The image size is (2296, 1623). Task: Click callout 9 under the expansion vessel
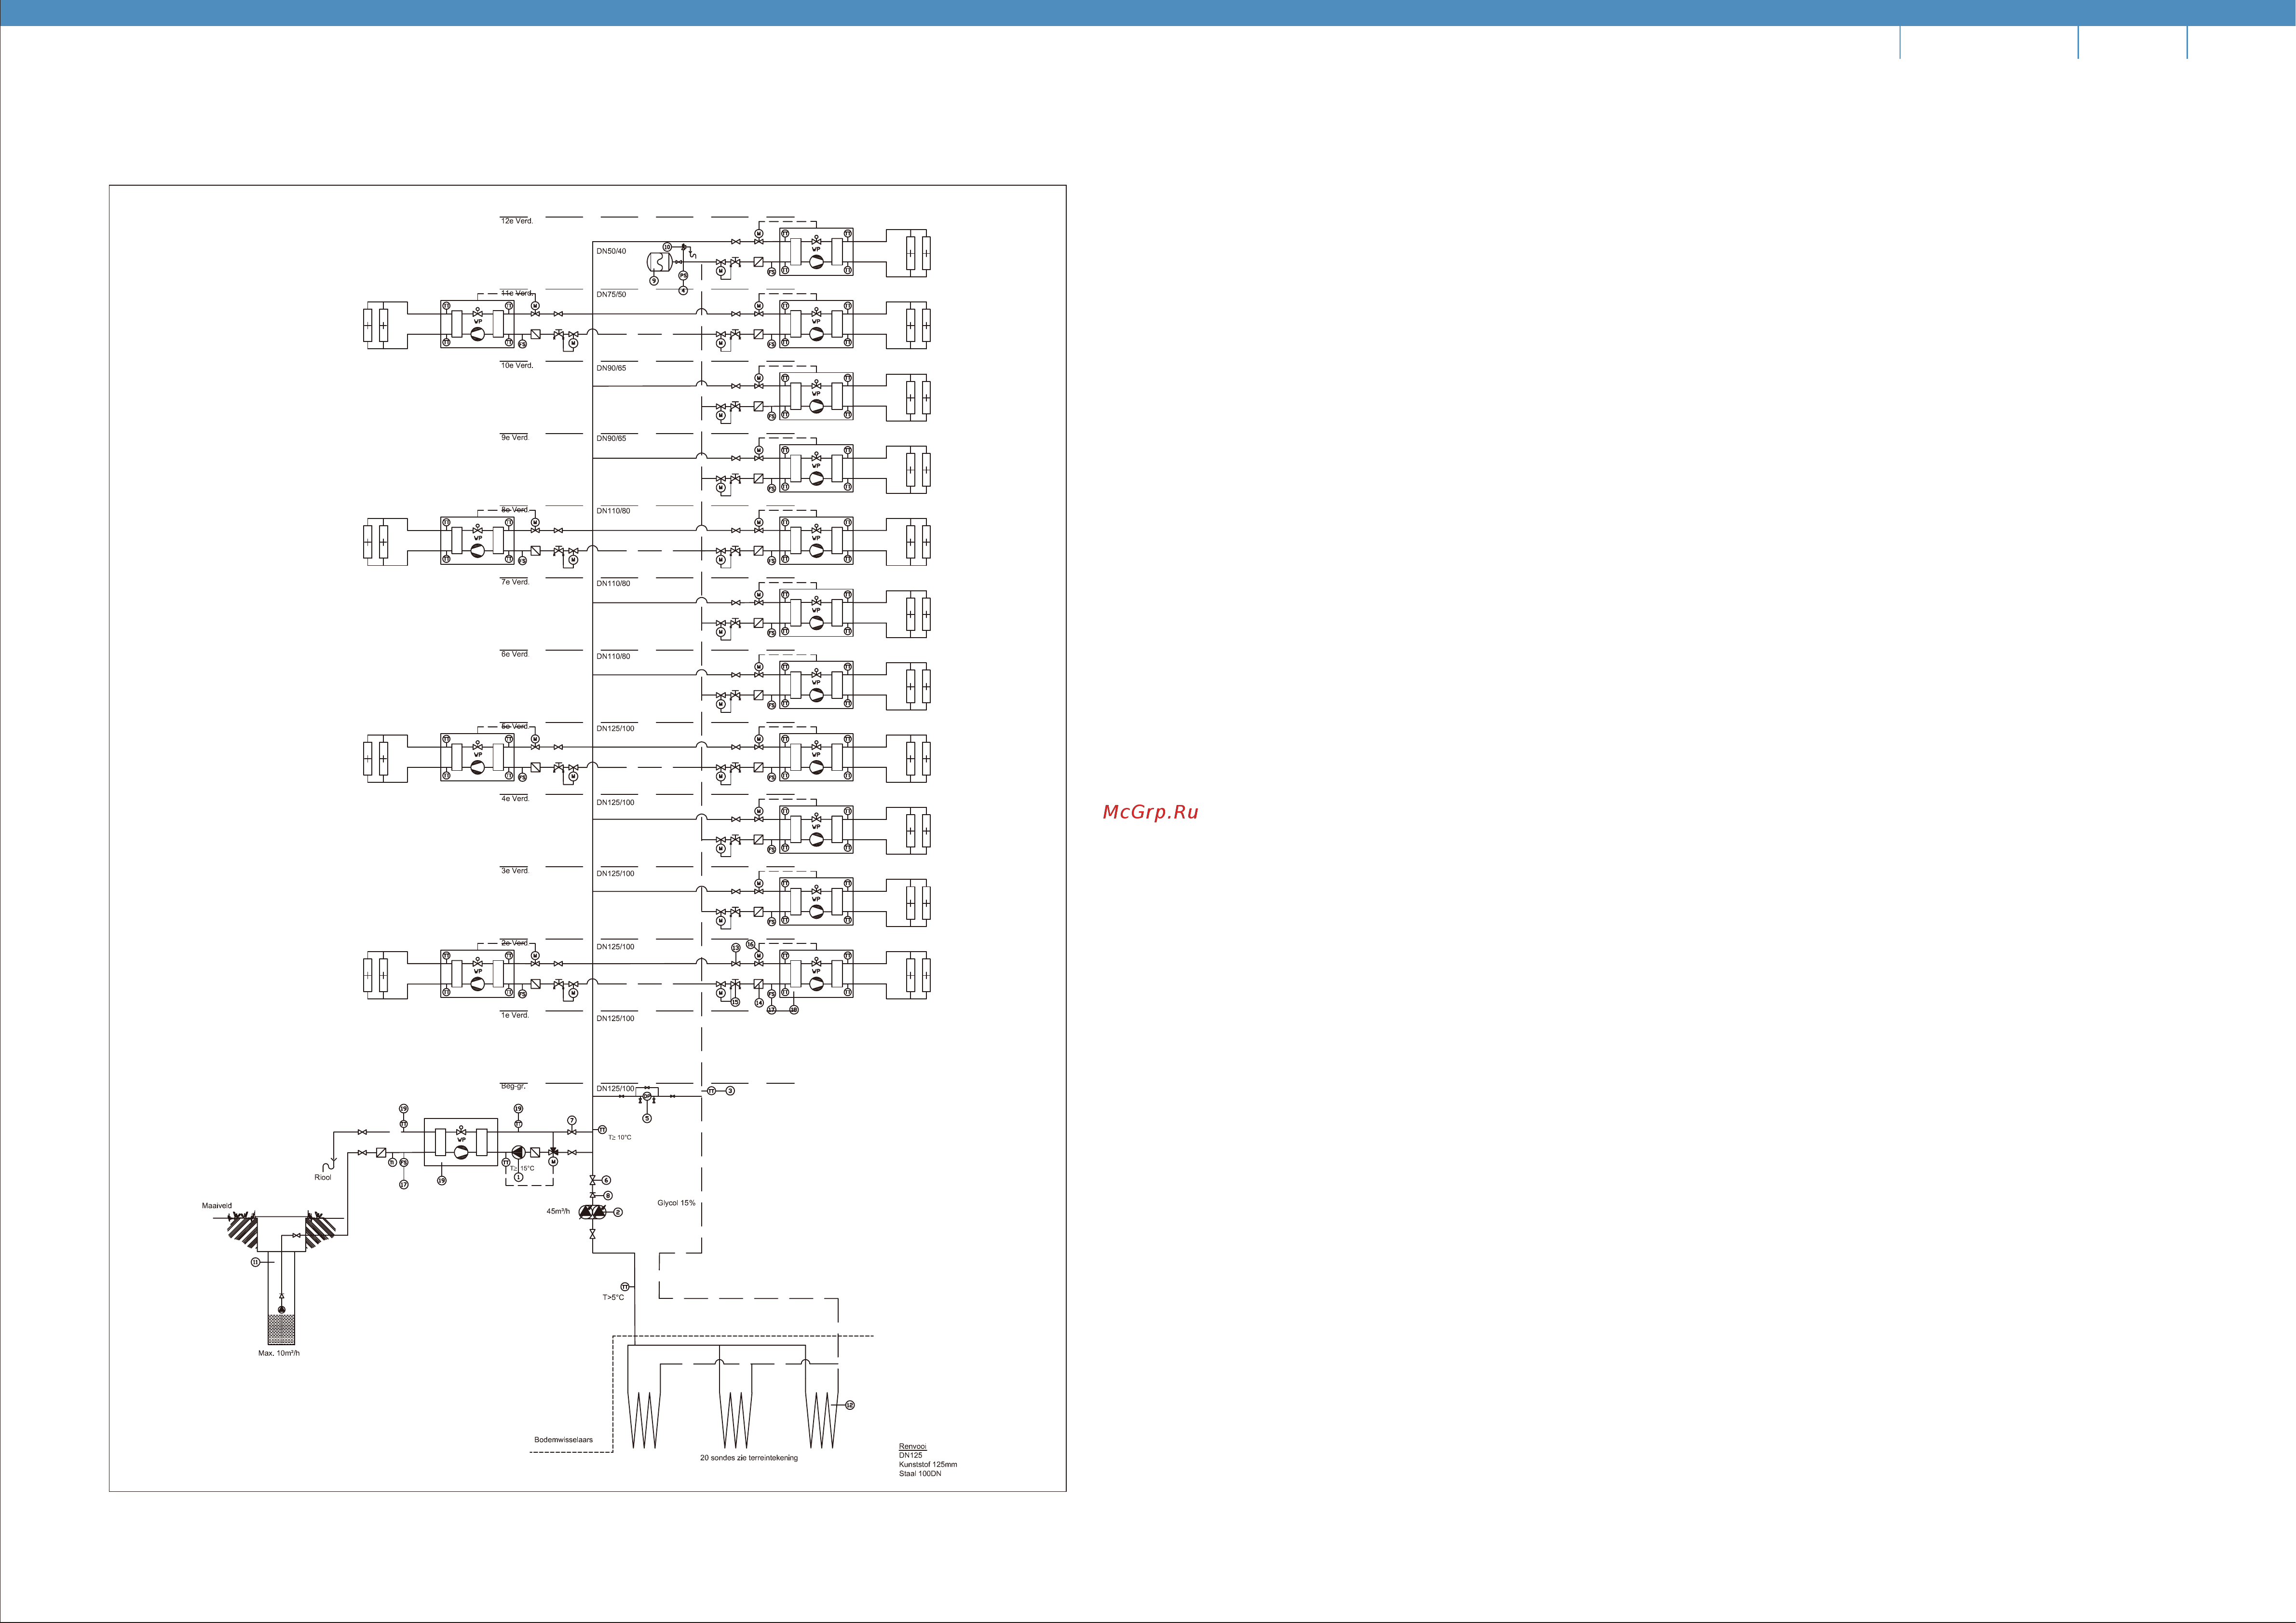[x=654, y=281]
